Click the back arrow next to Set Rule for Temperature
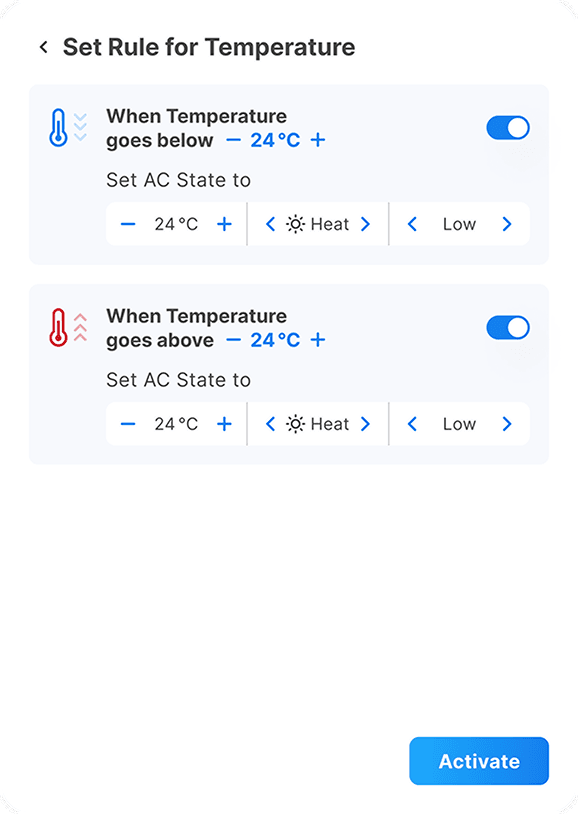The image size is (578, 815). (42, 46)
